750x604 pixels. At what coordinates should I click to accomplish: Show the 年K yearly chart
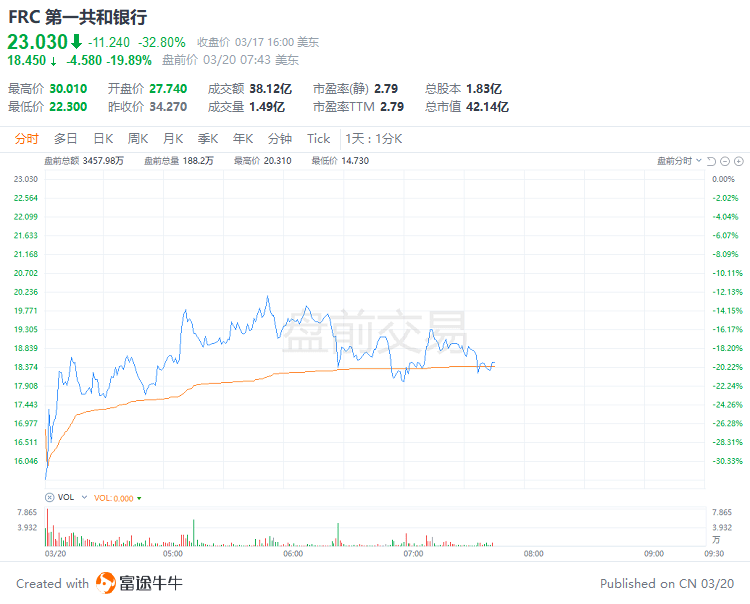[x=243, y=139]
